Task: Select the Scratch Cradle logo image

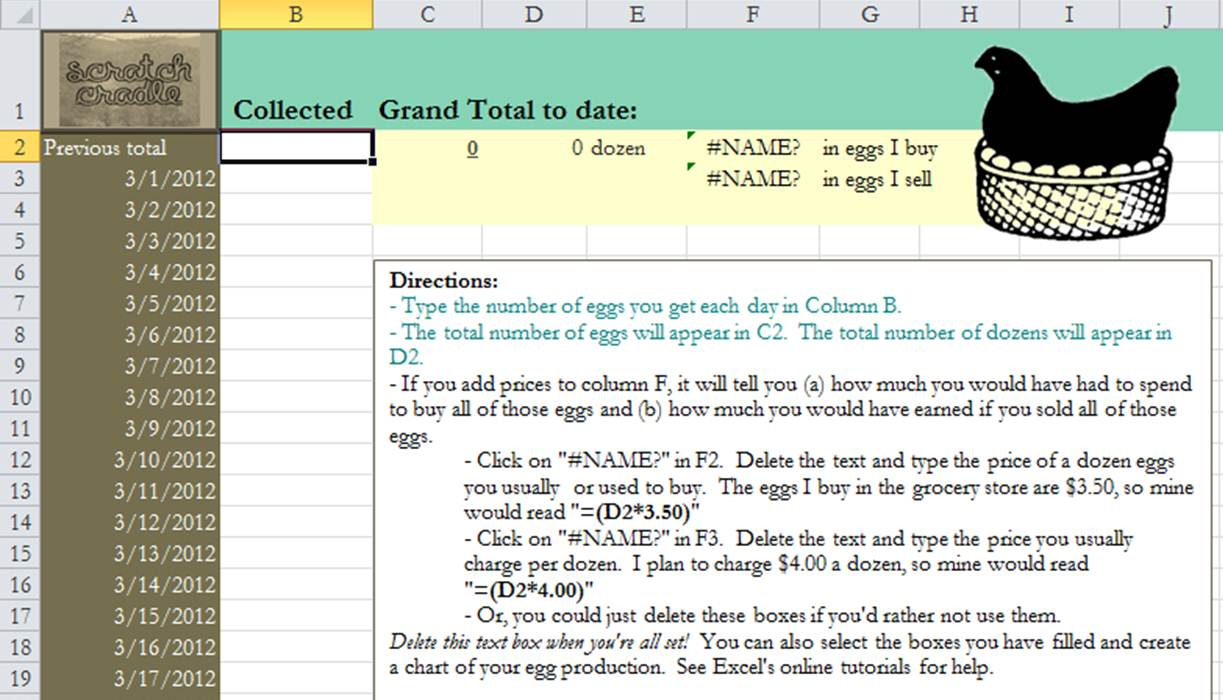Action: (x=130, y=80)
